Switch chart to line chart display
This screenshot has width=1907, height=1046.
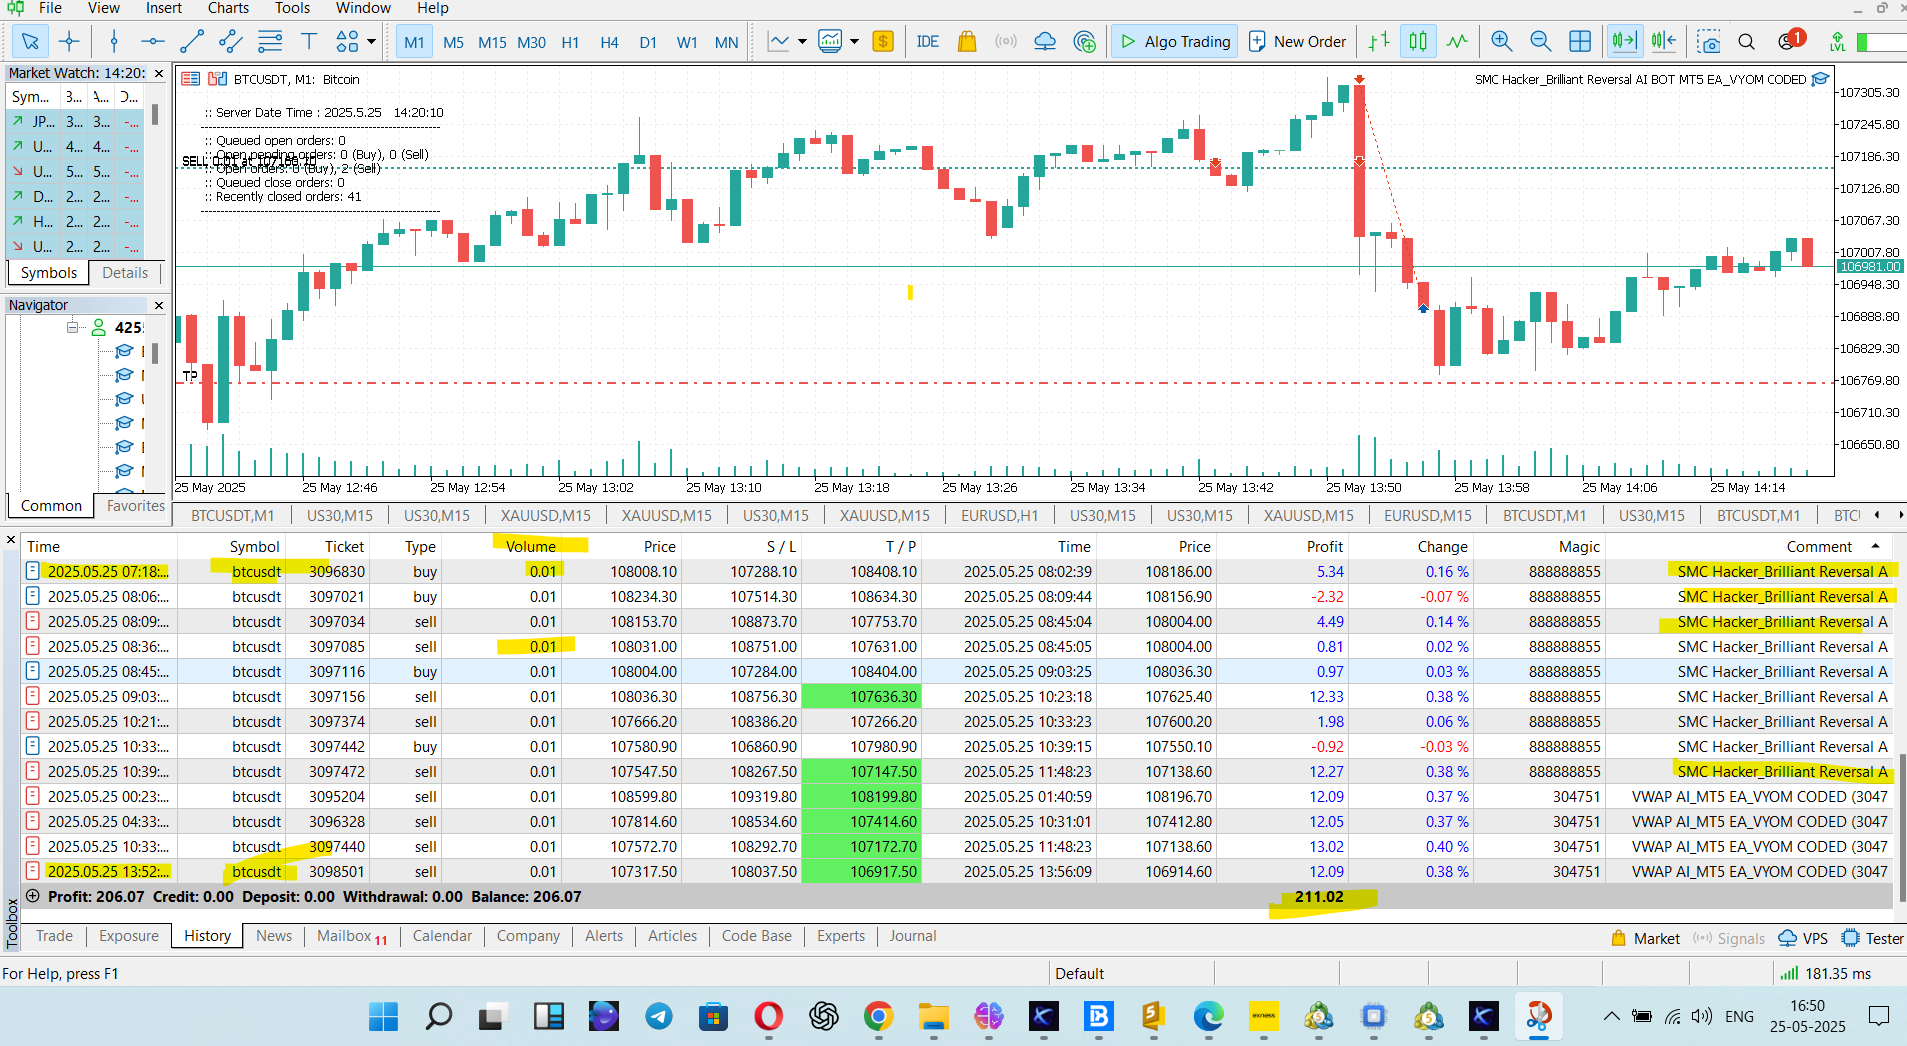1457,42
